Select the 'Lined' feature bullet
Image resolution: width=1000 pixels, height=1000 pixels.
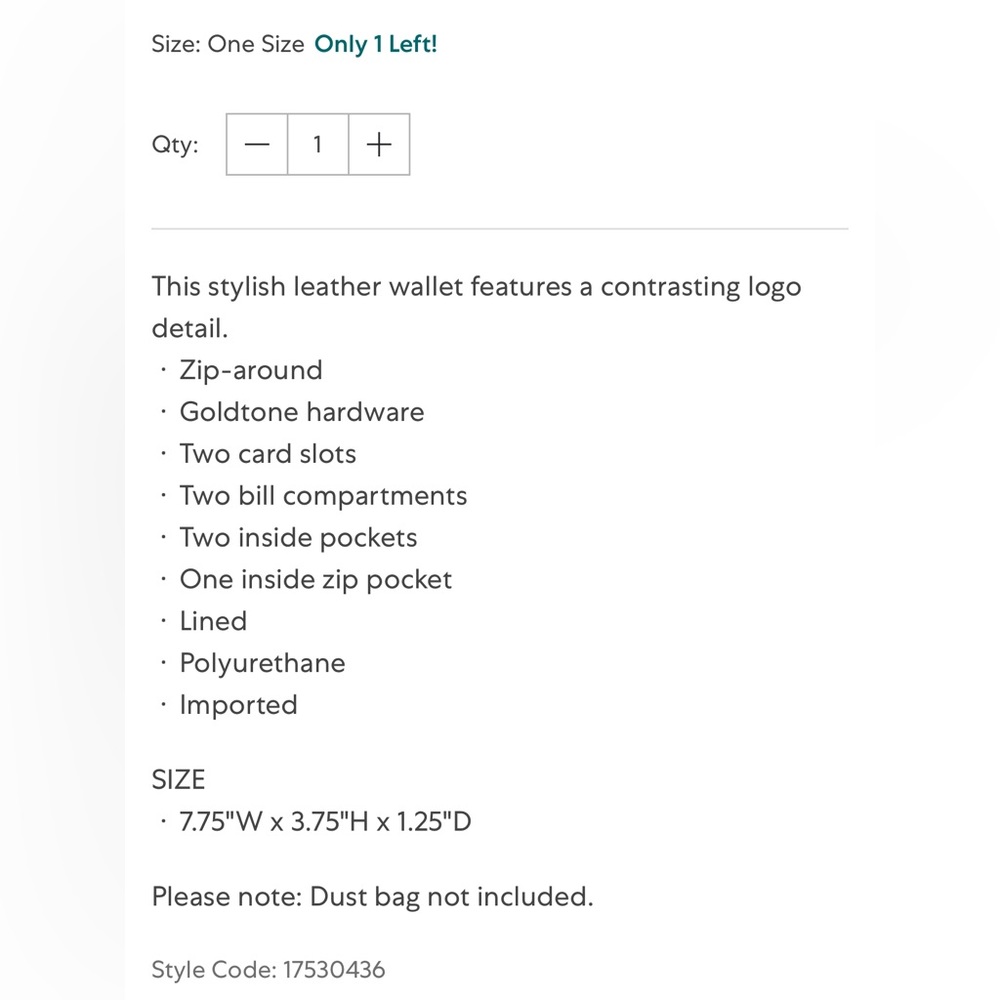(x=213, y=621)
